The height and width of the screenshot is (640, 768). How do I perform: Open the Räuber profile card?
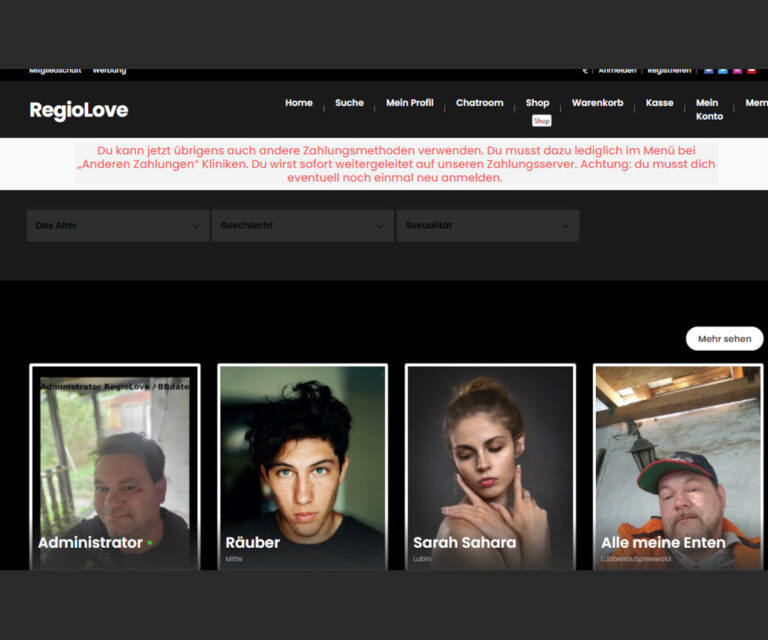[x=303, y=467]
